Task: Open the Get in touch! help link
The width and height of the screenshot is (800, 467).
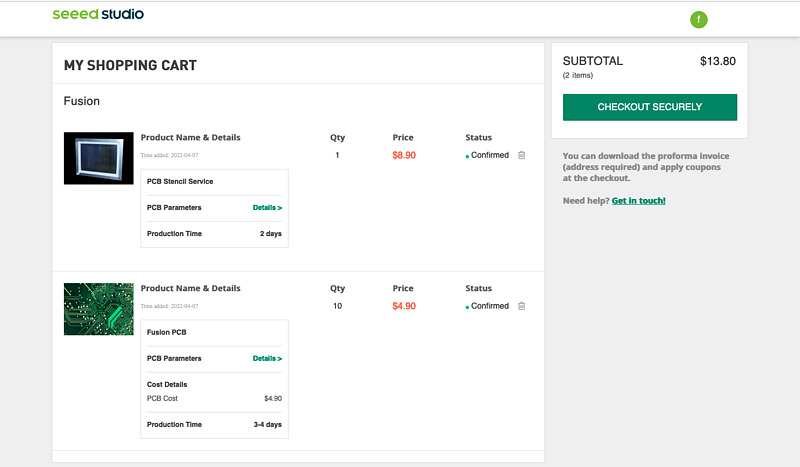Action: tap(638, 201)
